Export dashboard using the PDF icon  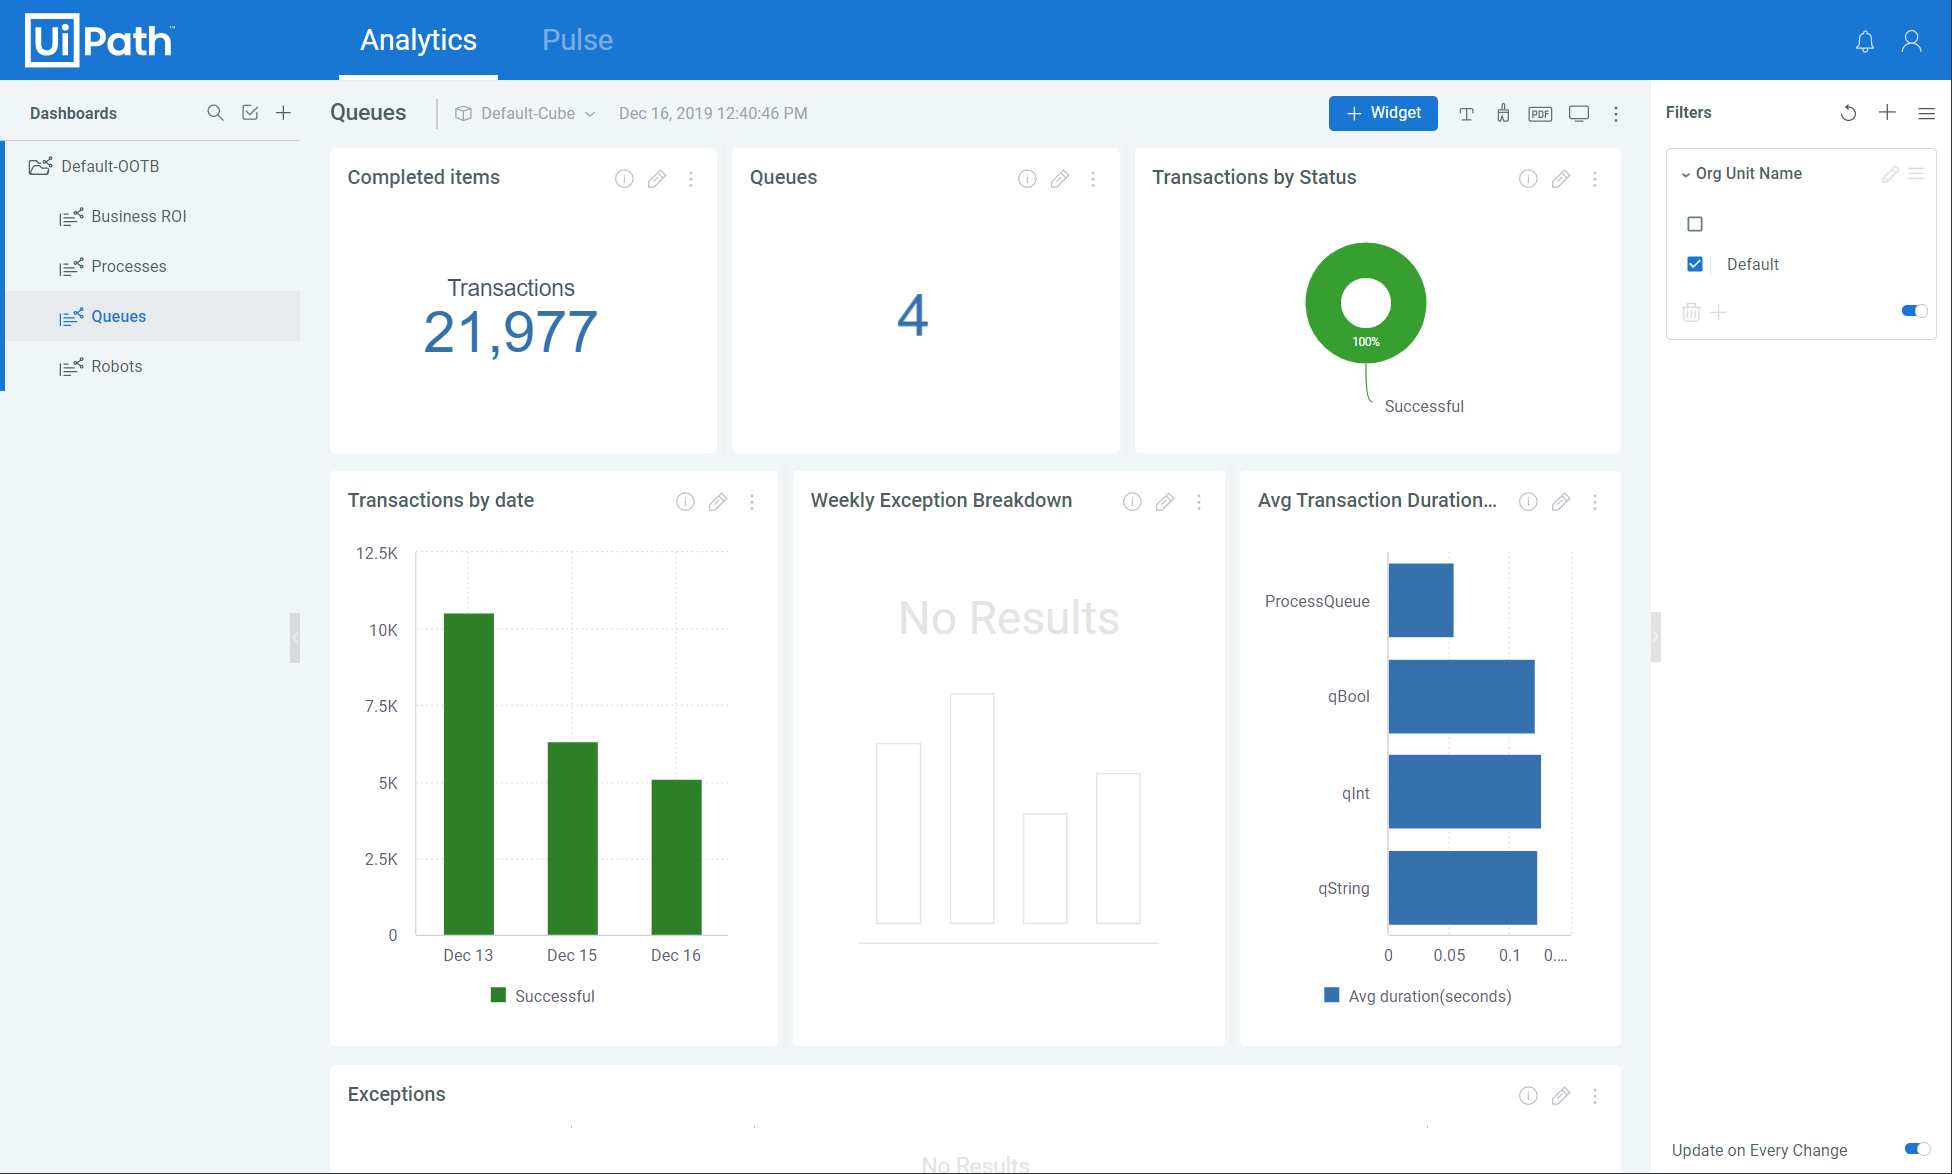[1540, 114]
